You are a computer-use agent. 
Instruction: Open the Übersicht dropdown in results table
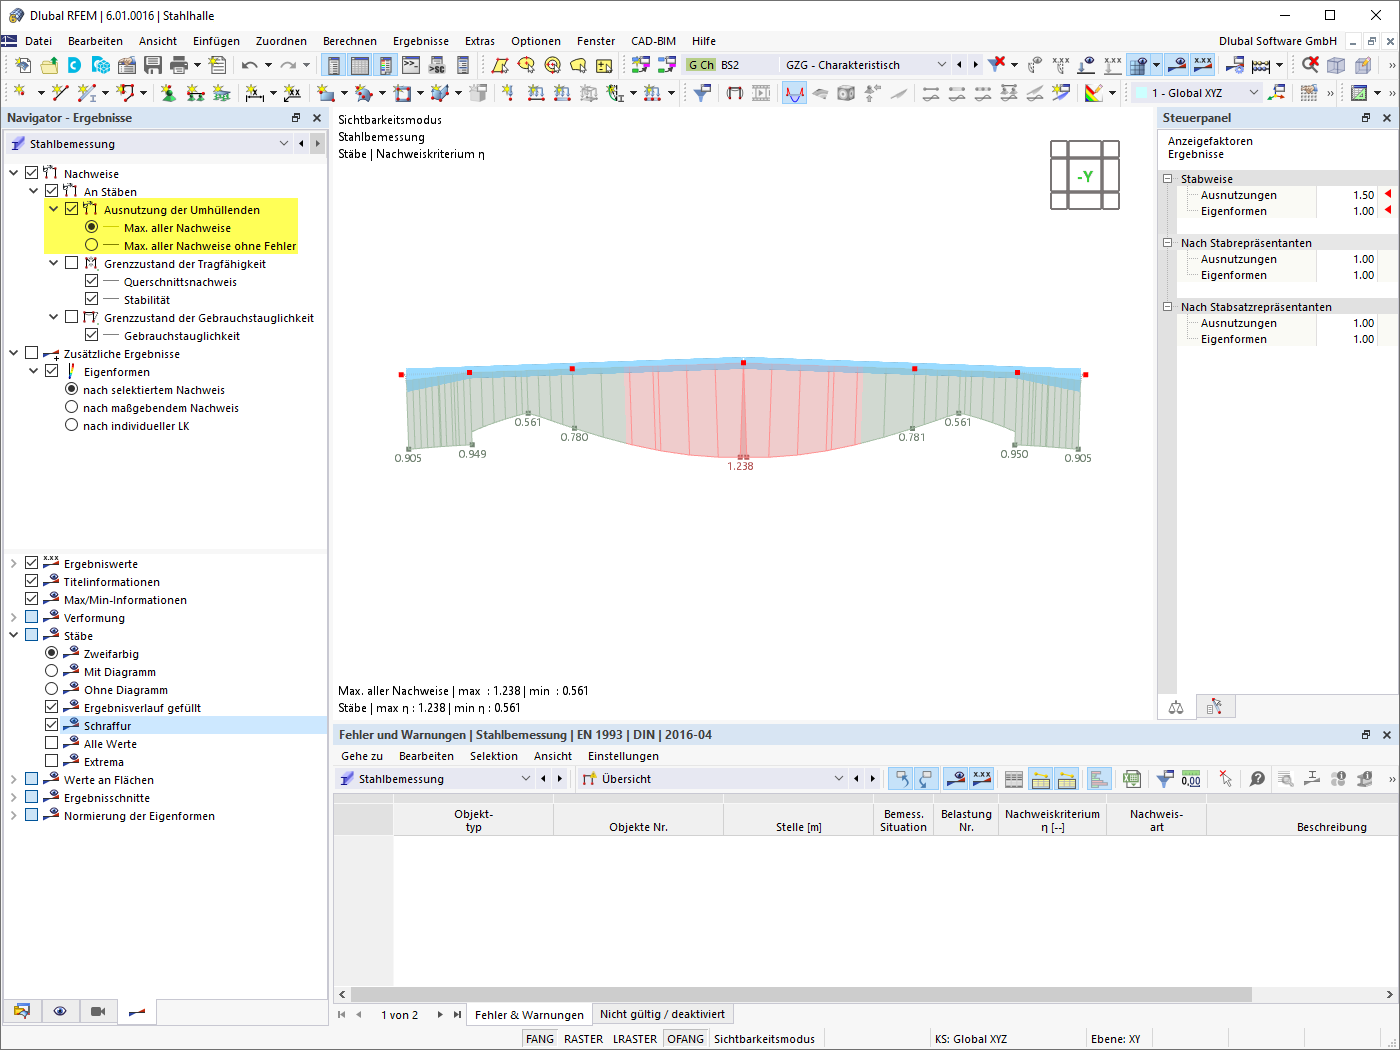pyautogui.click(x=839, y=779)
